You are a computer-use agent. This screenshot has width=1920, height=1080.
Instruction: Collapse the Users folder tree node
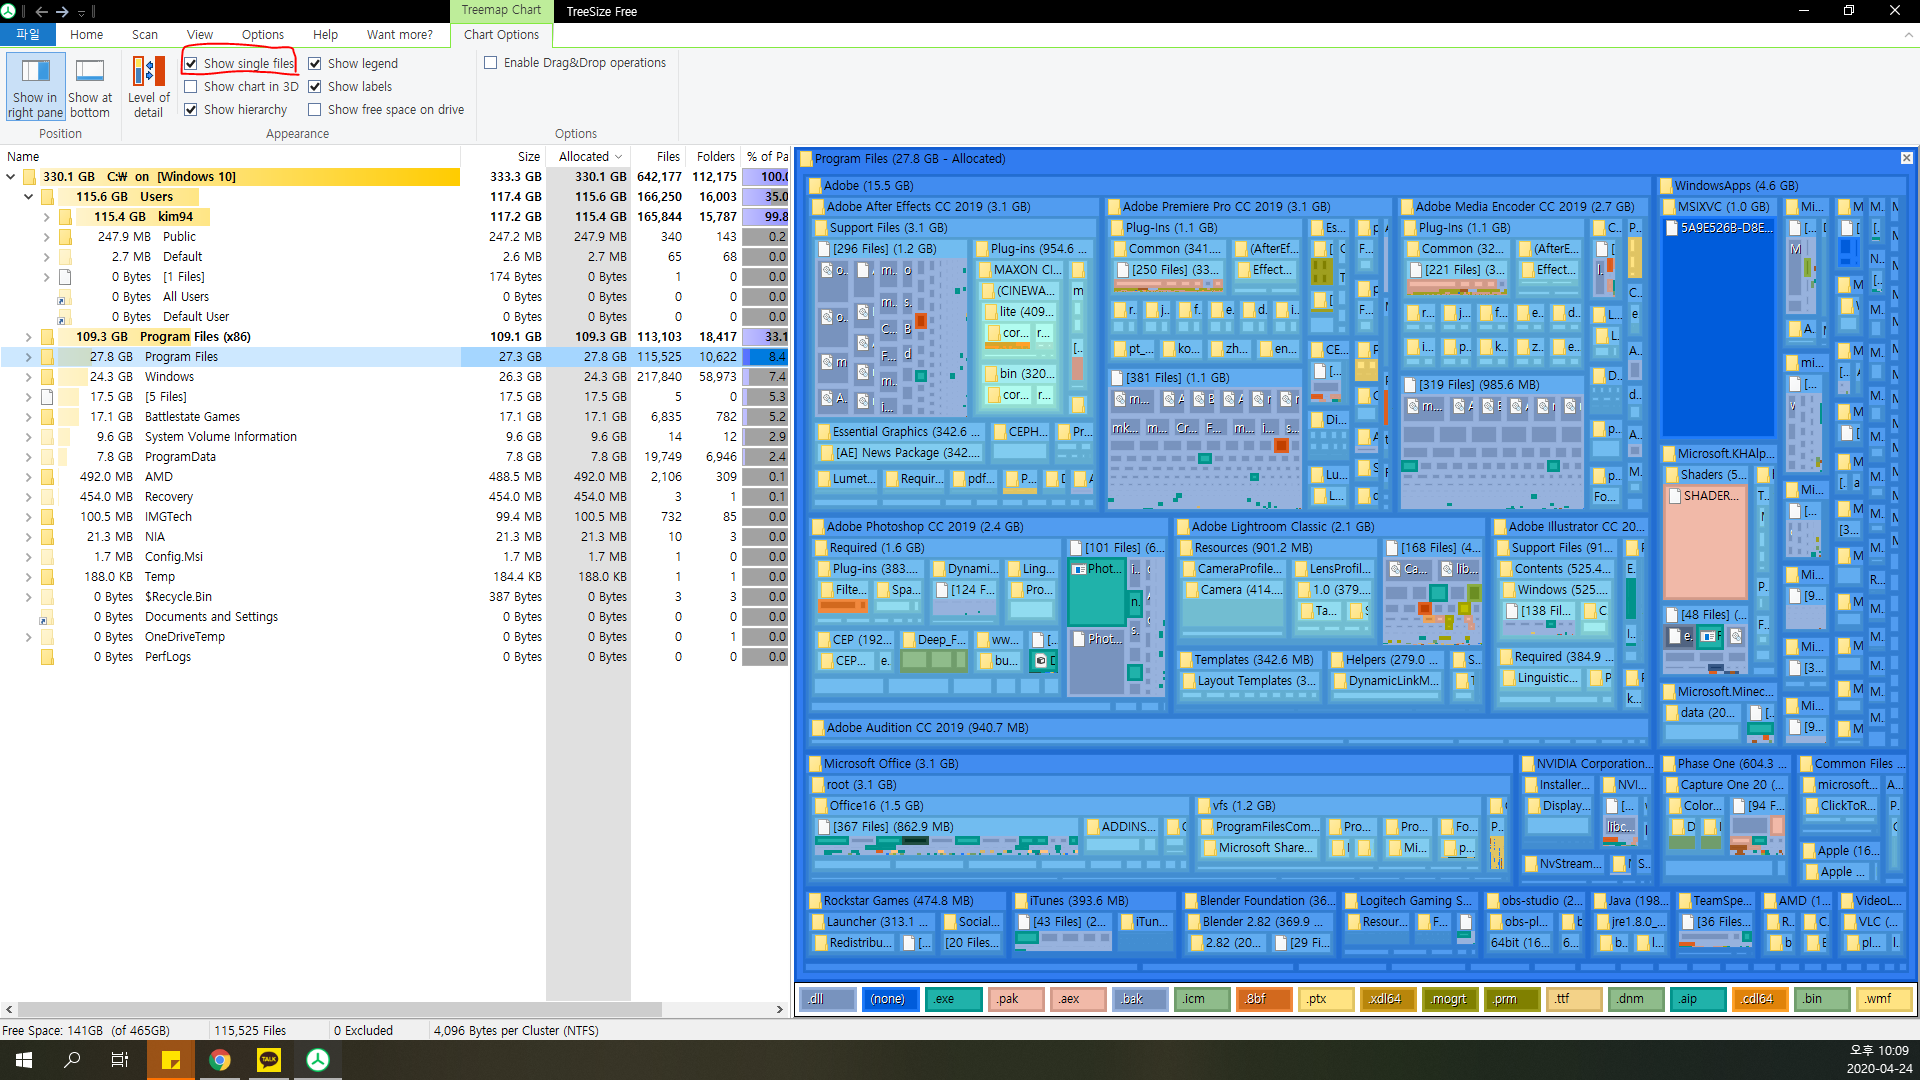coord(28,197)
